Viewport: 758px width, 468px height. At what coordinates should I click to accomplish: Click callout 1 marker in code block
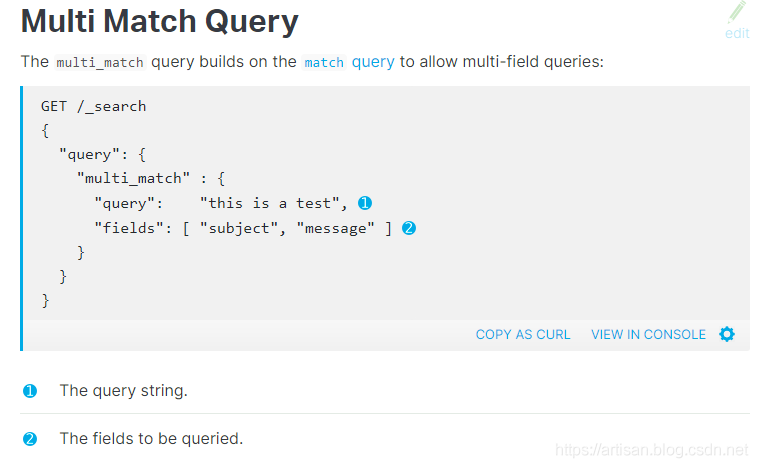365,203
